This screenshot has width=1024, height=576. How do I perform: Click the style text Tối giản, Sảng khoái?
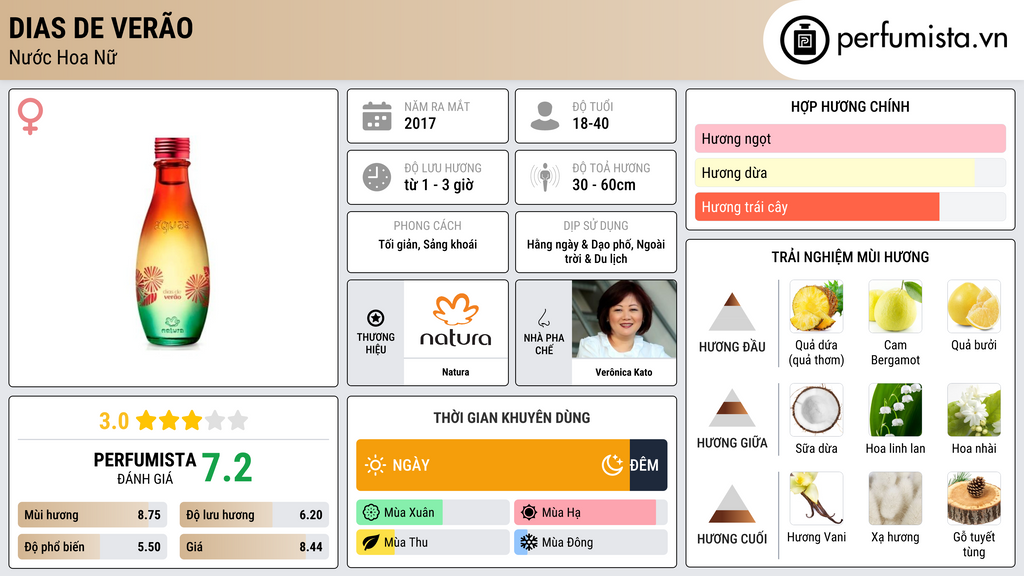point(428,244)
